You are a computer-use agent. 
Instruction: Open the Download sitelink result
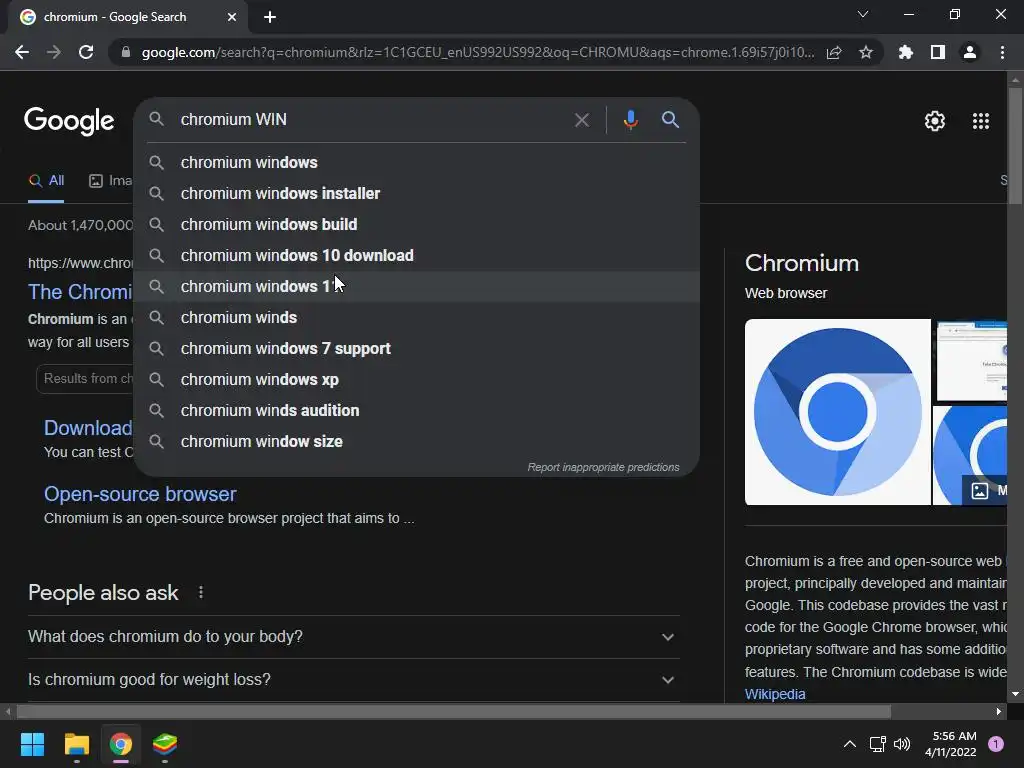pyautogui.click(x=88, y=428)
